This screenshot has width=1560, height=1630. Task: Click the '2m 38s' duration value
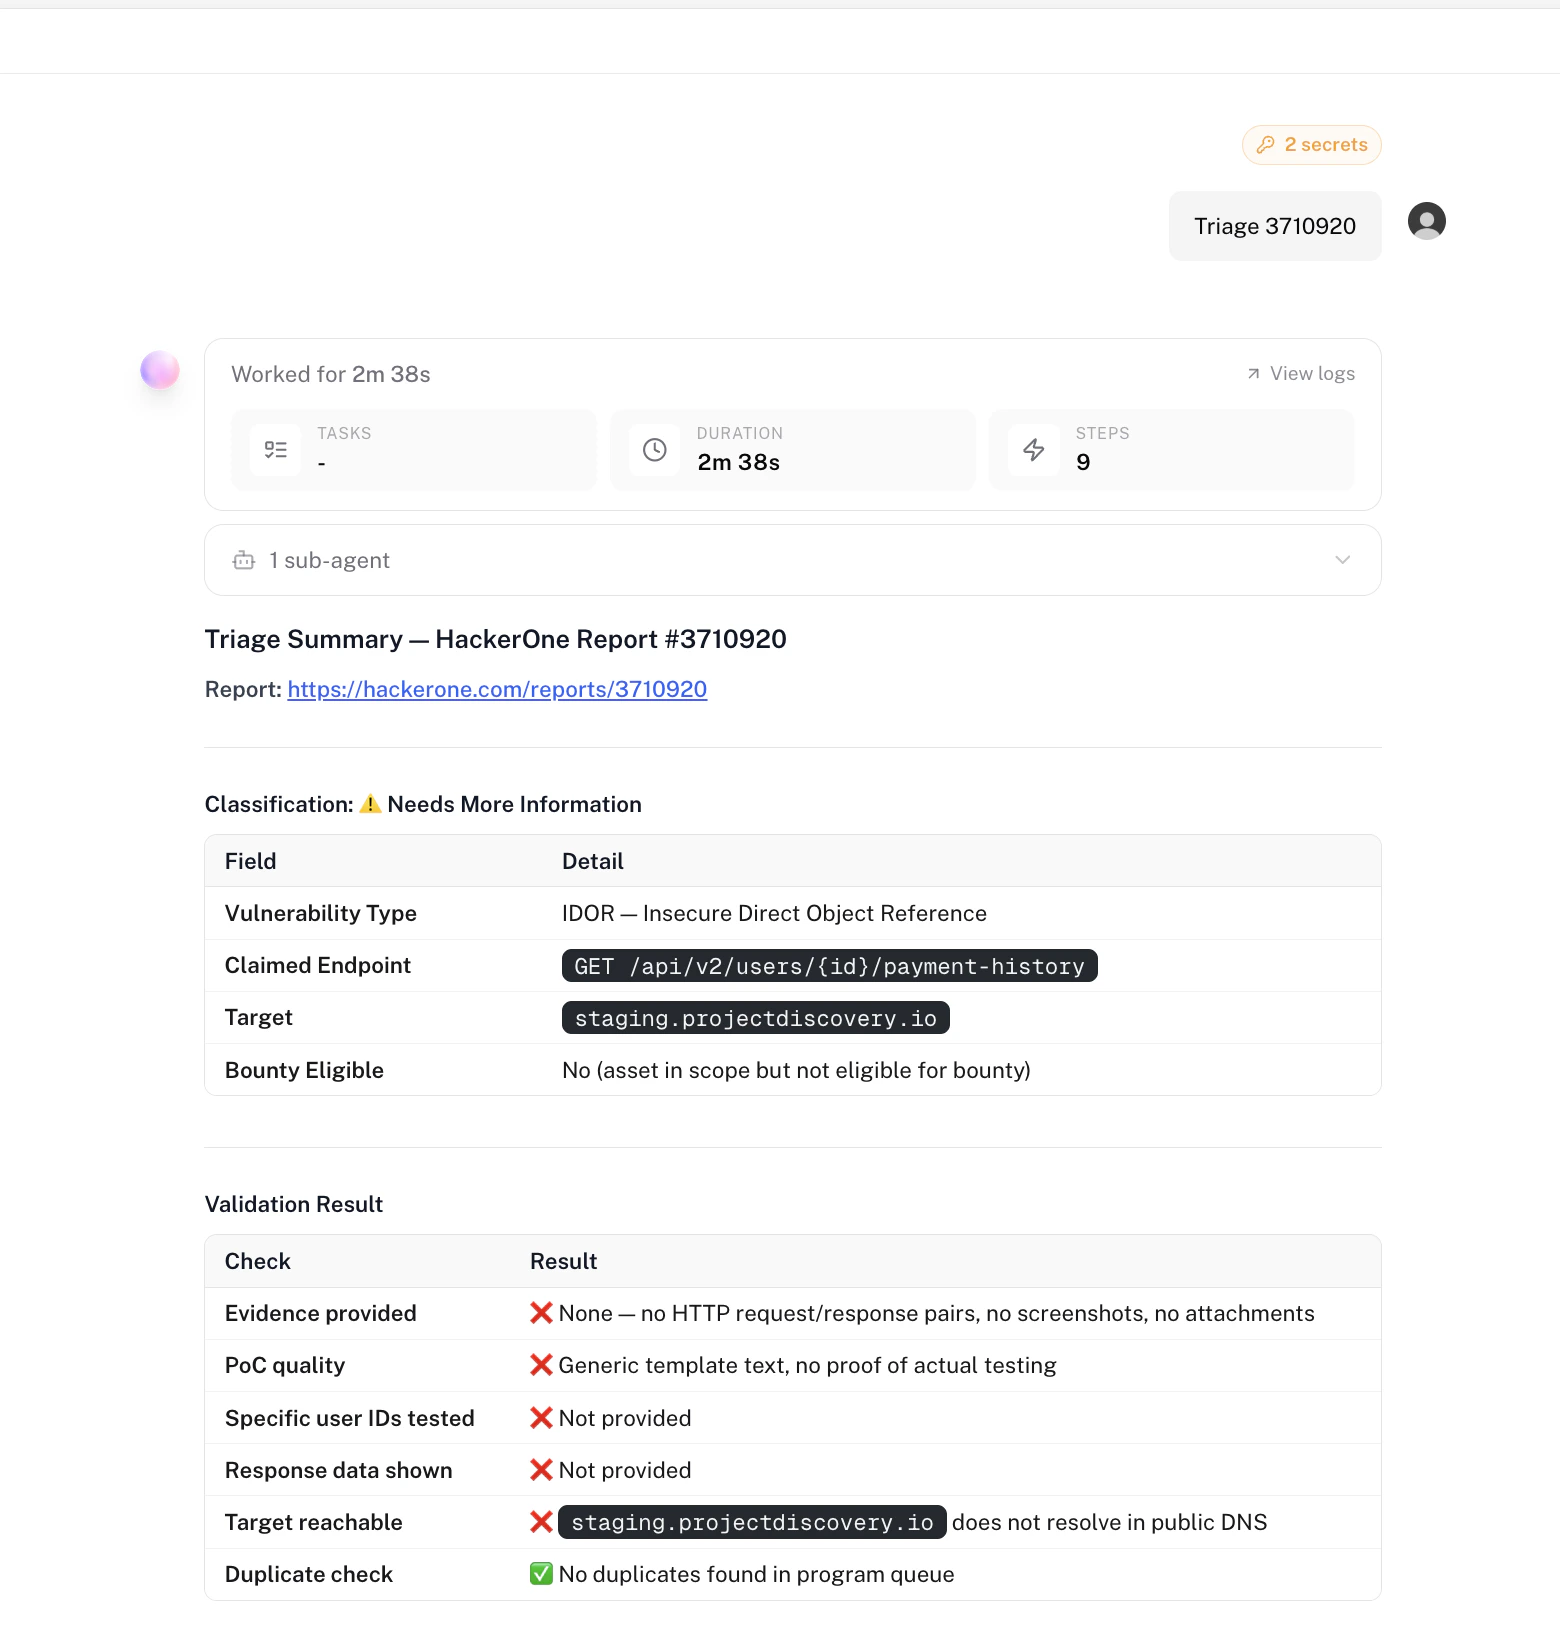(738, 462)
